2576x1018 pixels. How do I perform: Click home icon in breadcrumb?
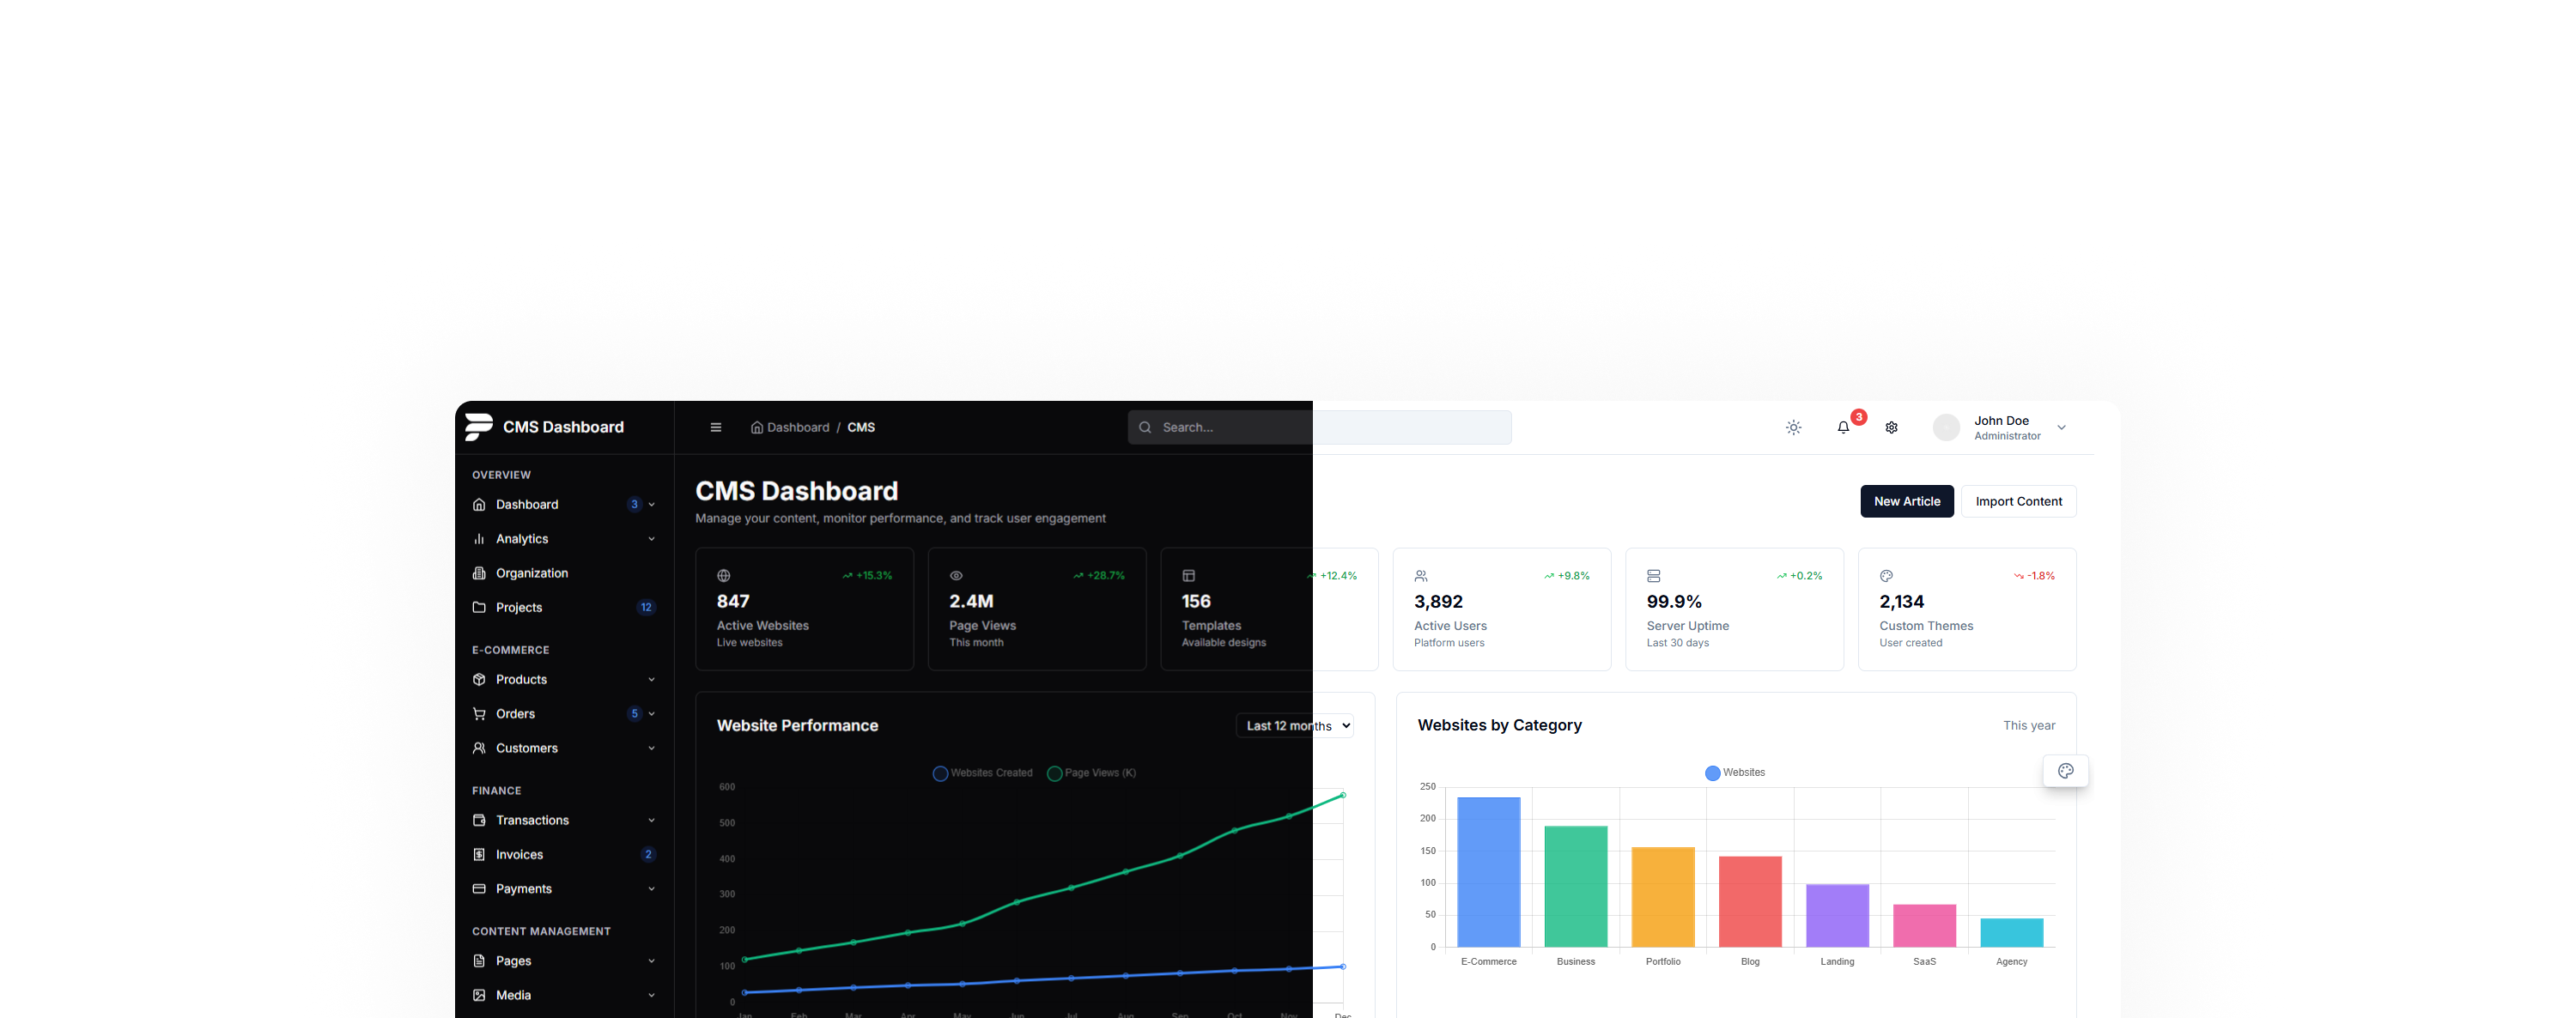[757, 428]
